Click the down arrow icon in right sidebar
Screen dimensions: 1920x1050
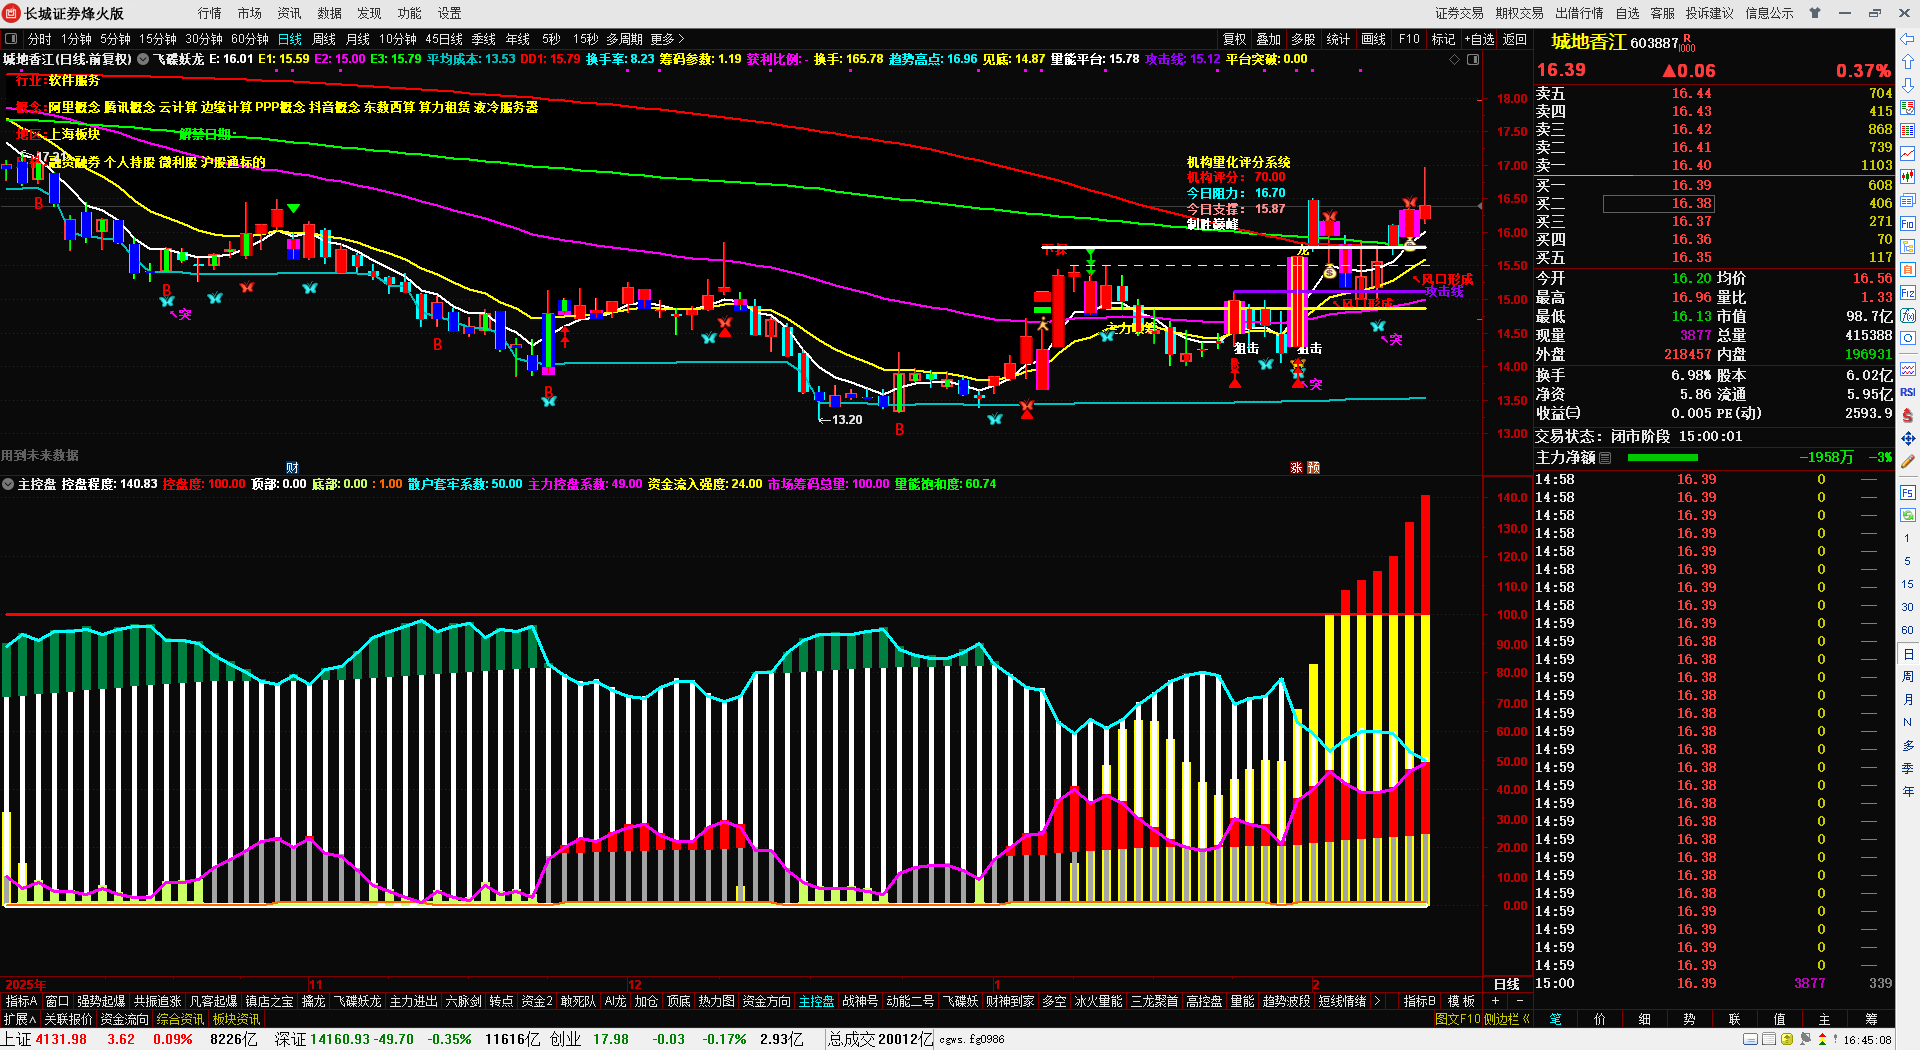1908,84
